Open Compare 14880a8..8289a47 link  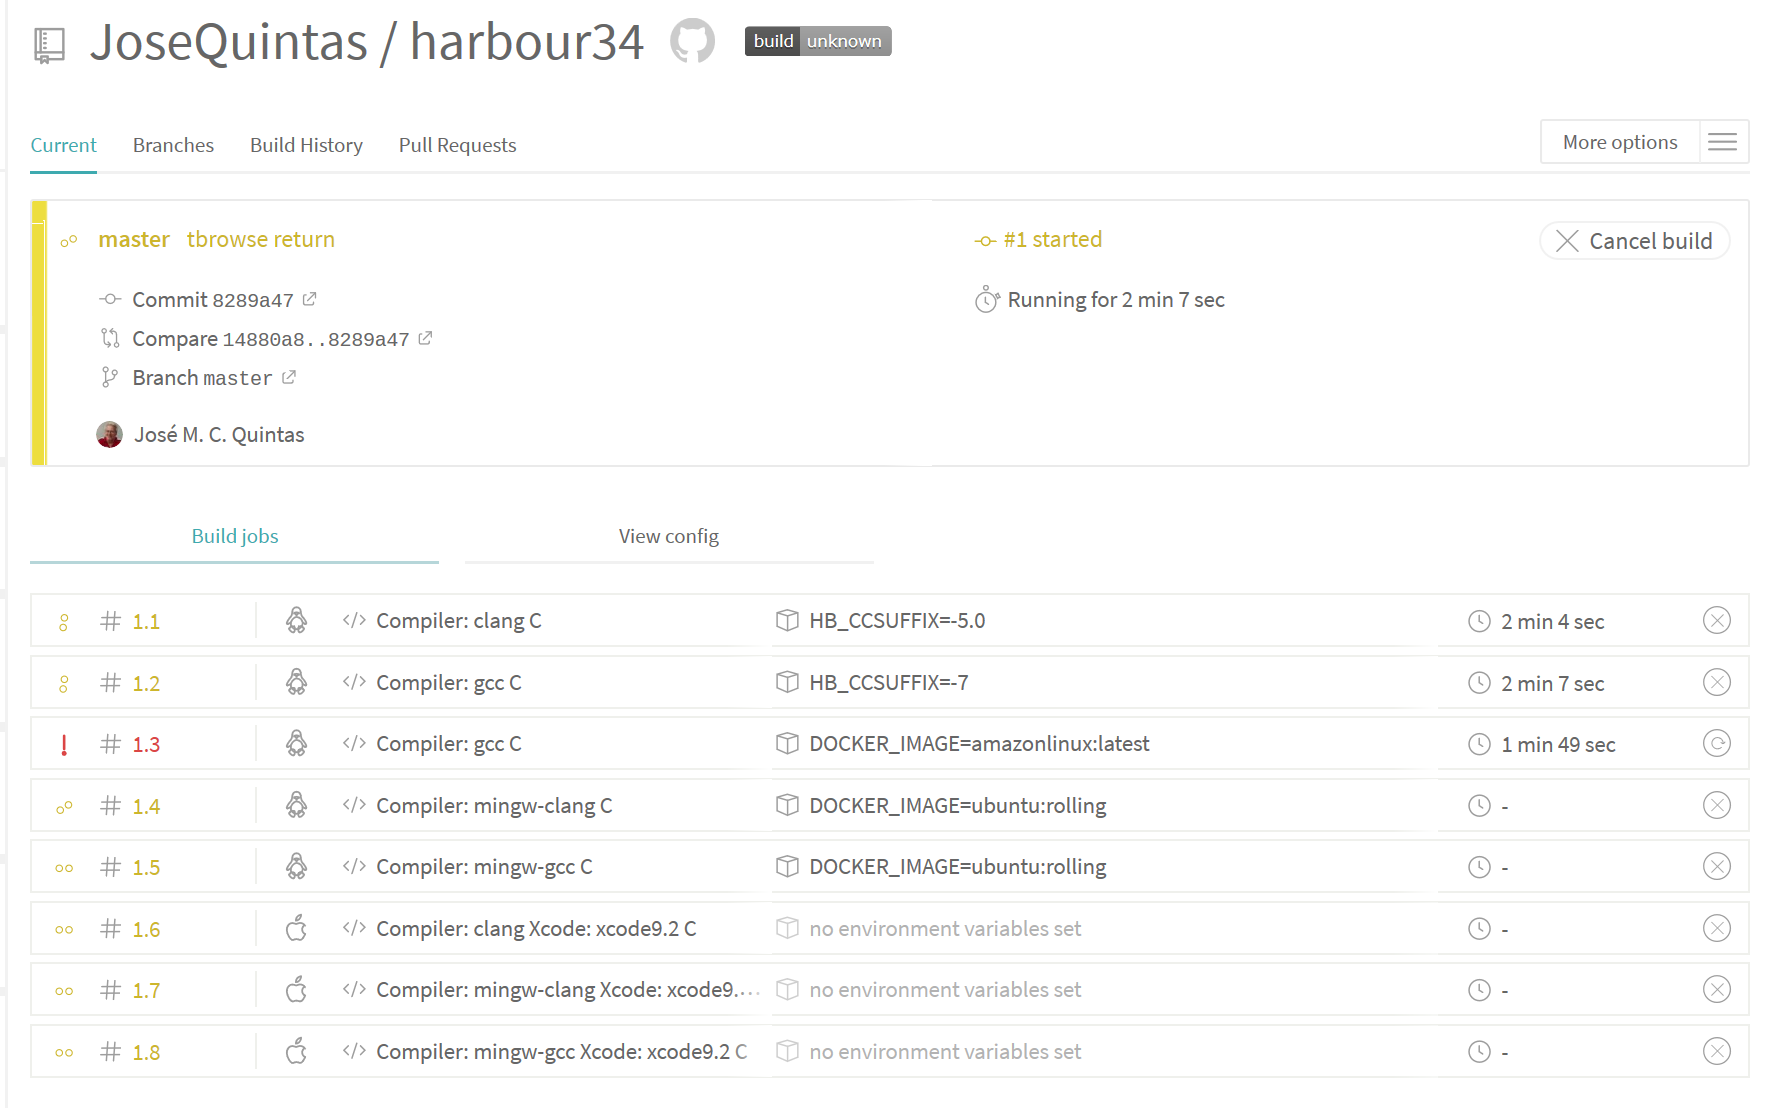coord(271,339)
